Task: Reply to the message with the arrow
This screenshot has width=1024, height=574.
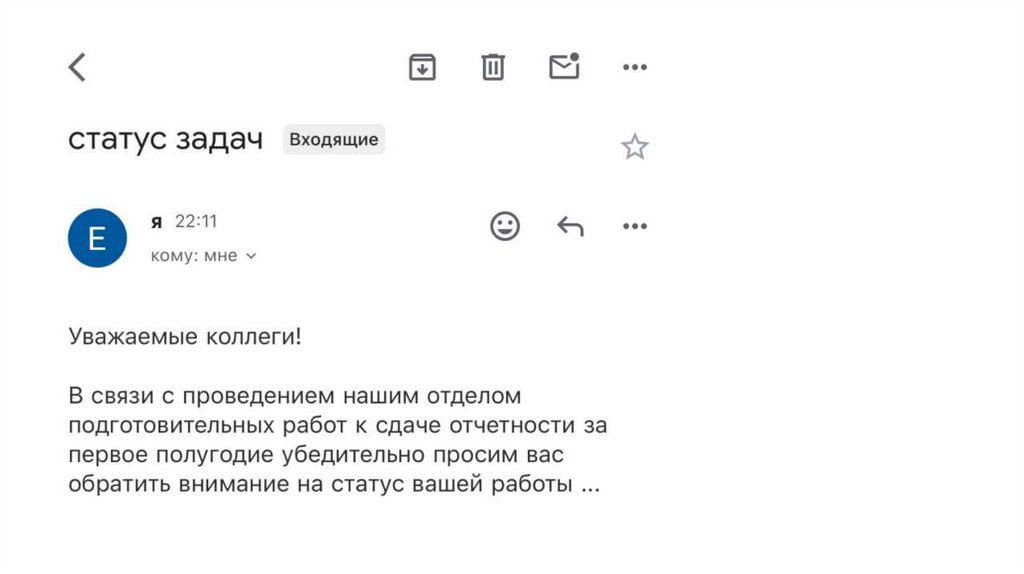Action: [570, 226]
